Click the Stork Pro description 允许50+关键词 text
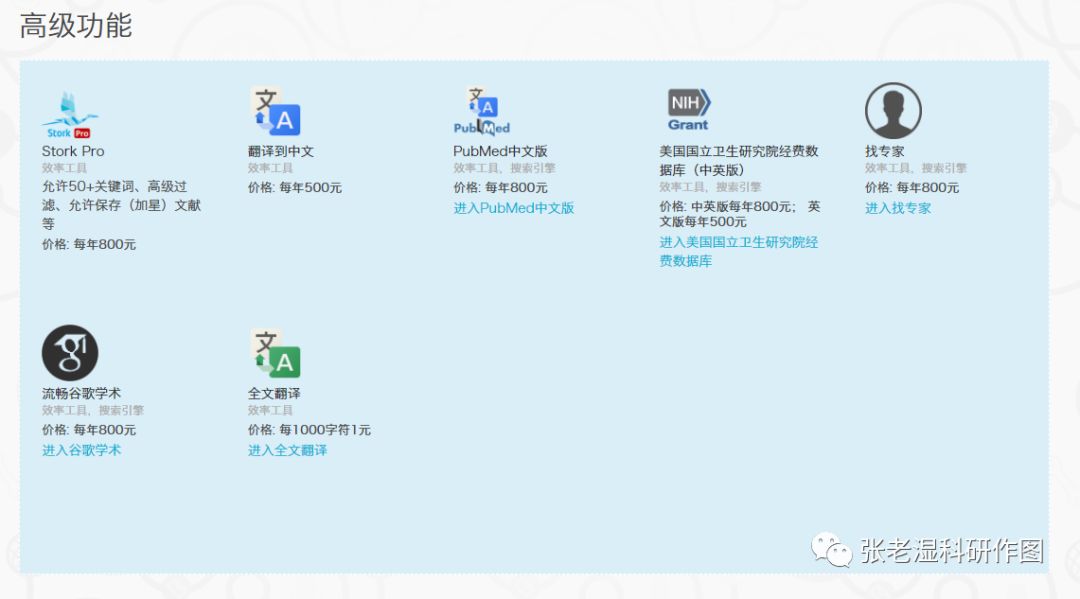The height and width of the screenshot is (599, 1080). click(x=121, y=205)
